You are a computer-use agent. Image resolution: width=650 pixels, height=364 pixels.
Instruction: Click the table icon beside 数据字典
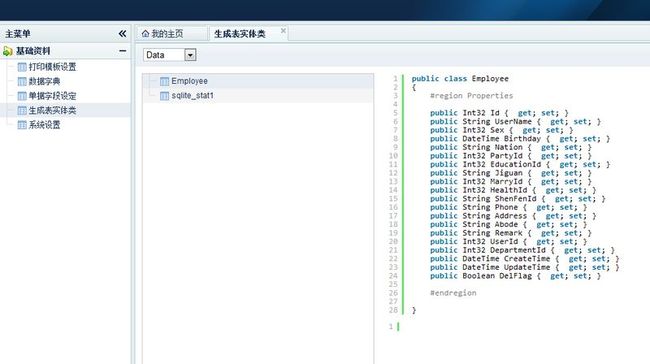(22, 81)
